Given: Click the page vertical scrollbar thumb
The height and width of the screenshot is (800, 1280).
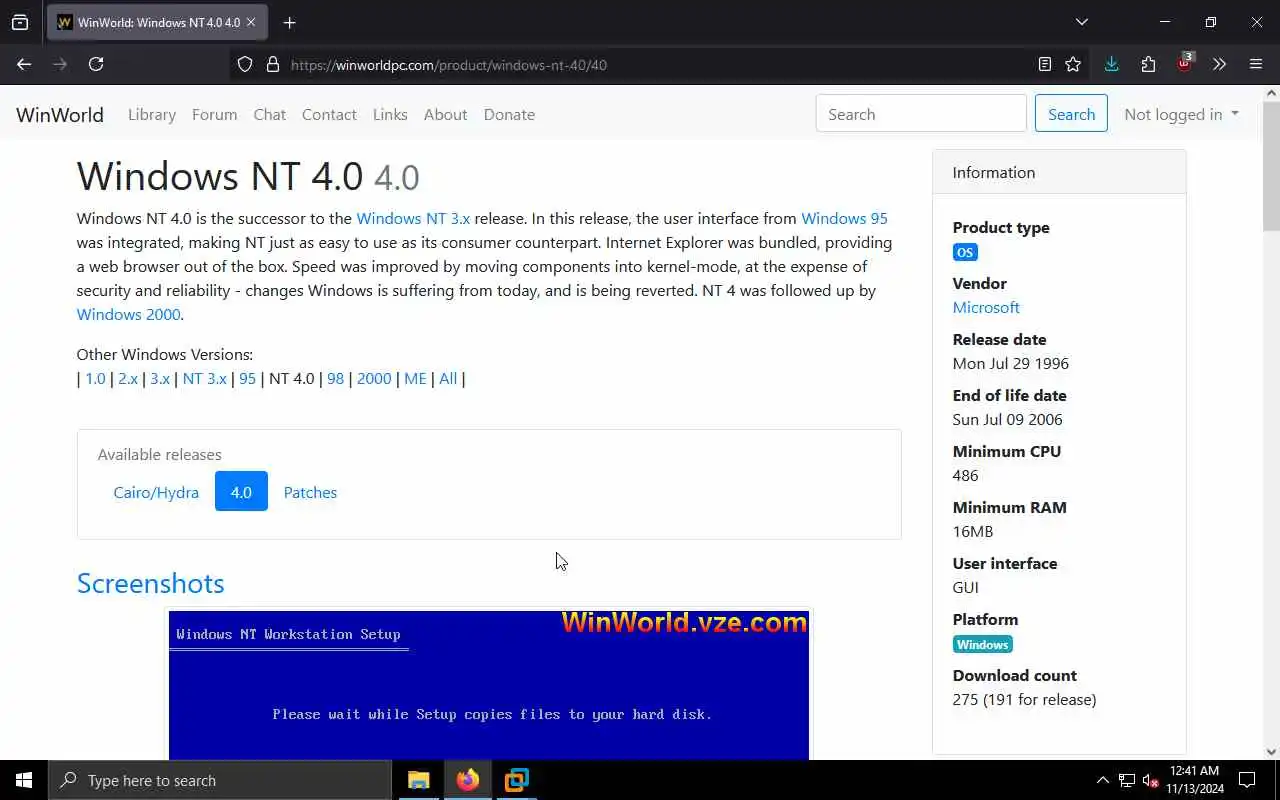Looking at the screenshot, I should pos(1271,165).
